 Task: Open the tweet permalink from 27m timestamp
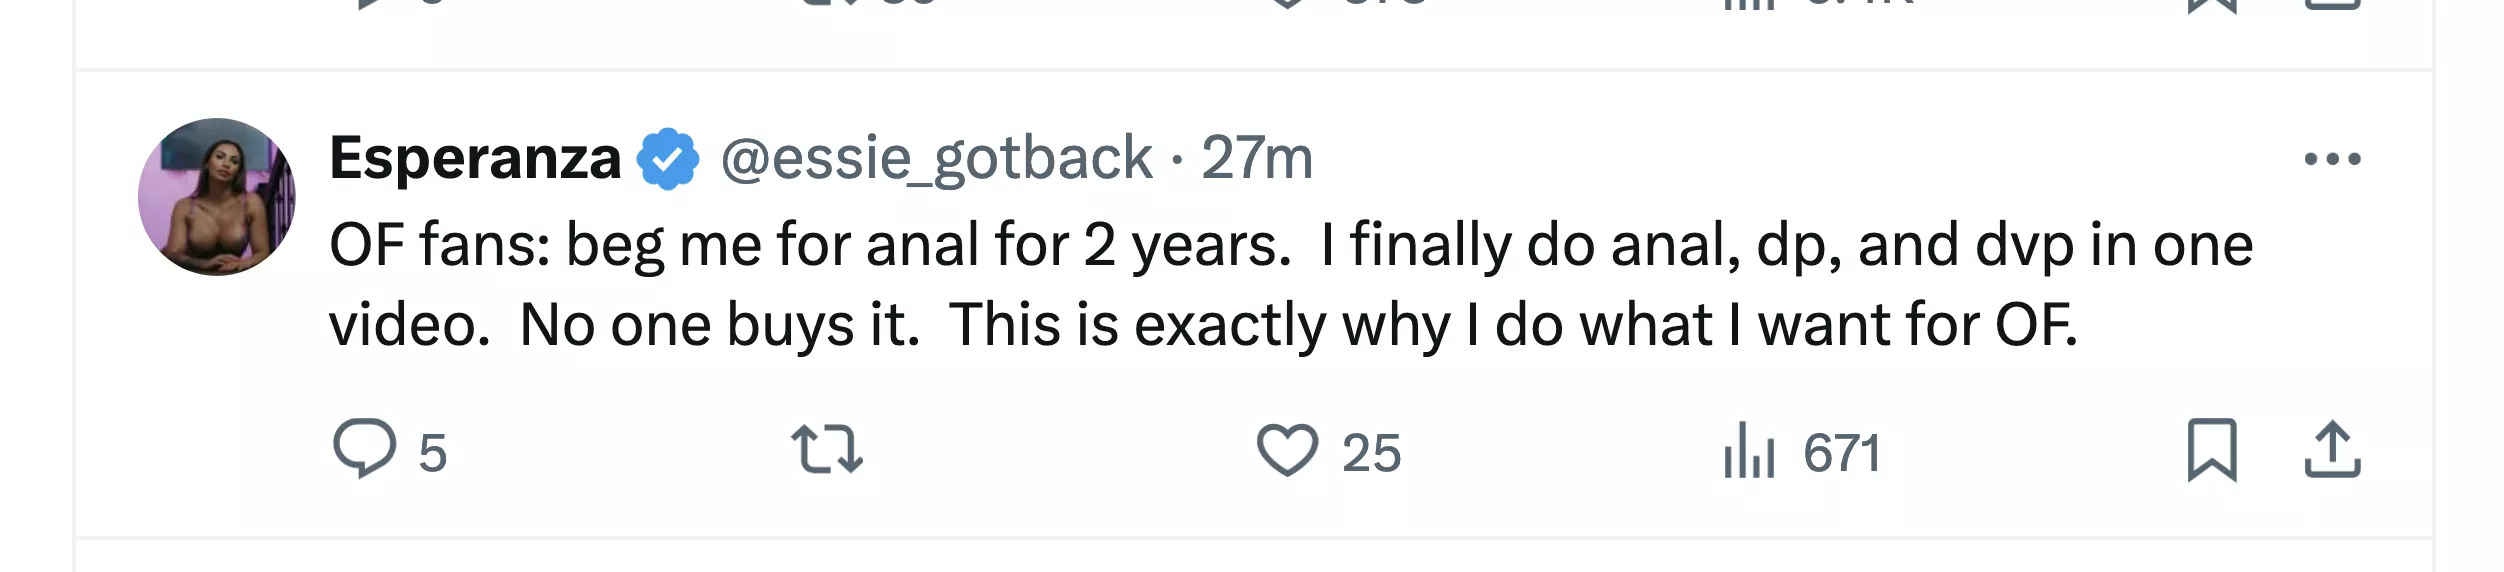click(1257, 159)
